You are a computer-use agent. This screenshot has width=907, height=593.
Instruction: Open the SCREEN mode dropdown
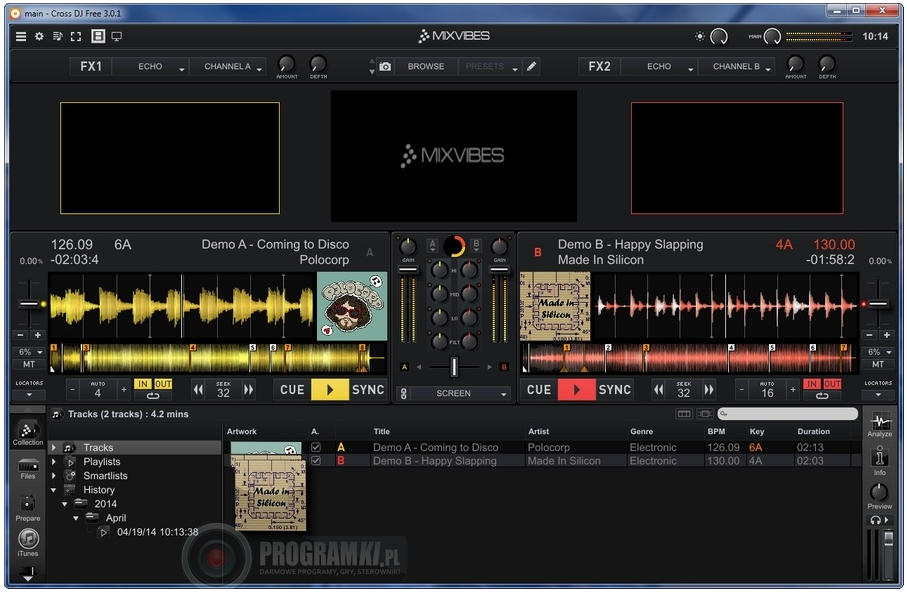coord(460,393)
